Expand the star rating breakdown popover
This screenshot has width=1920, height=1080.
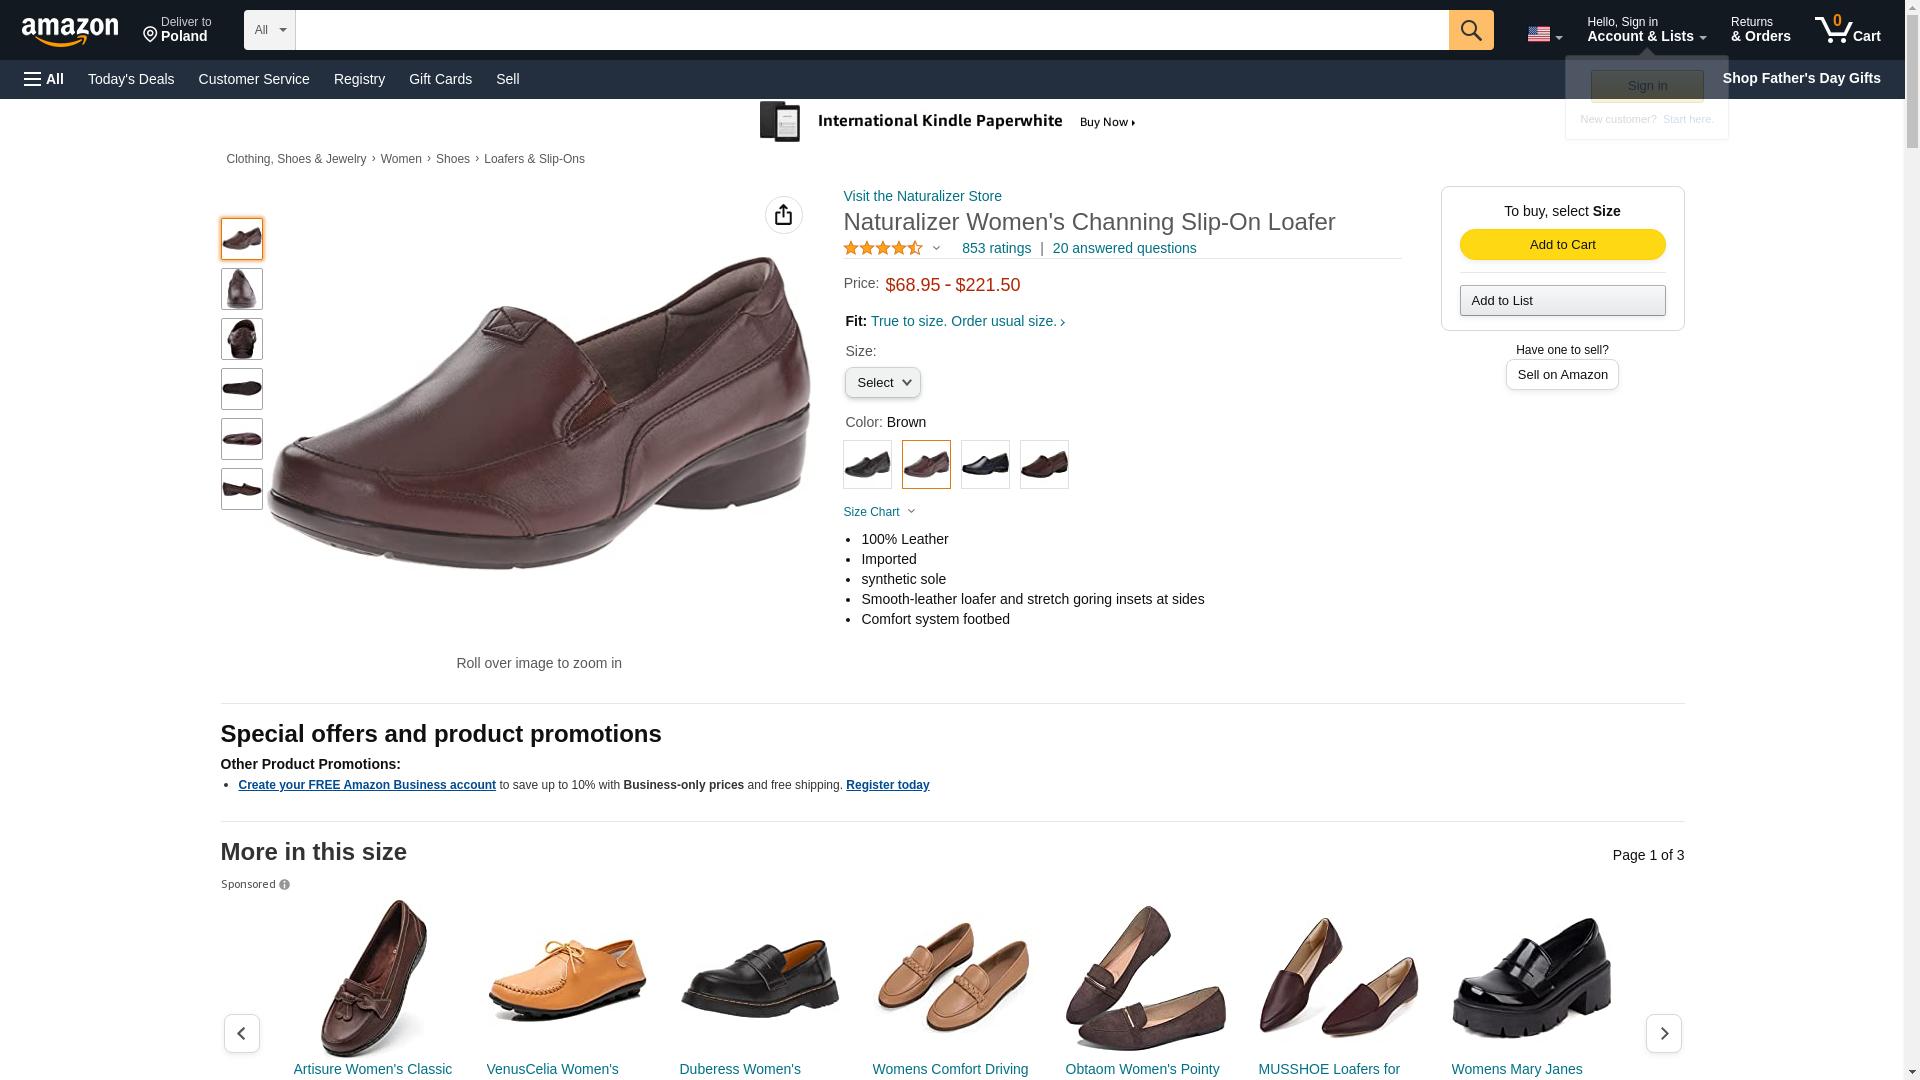coord(936,248)
